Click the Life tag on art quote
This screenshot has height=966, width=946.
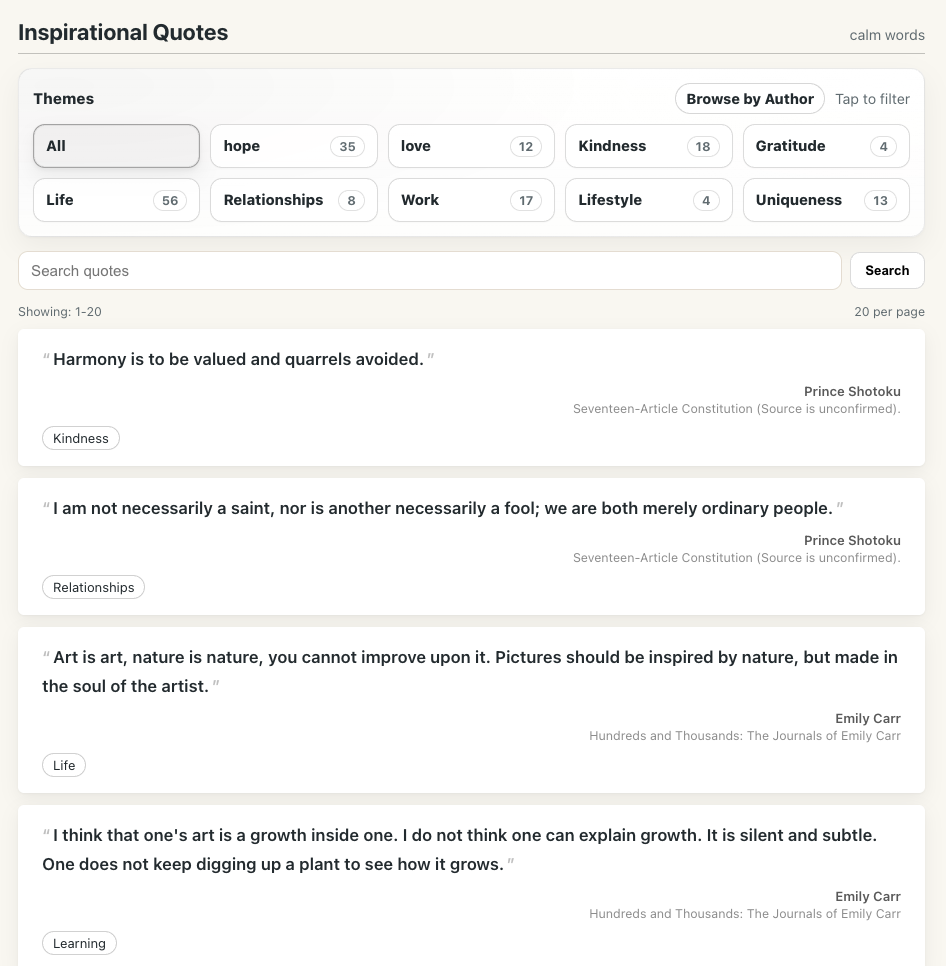pos(64,765)
